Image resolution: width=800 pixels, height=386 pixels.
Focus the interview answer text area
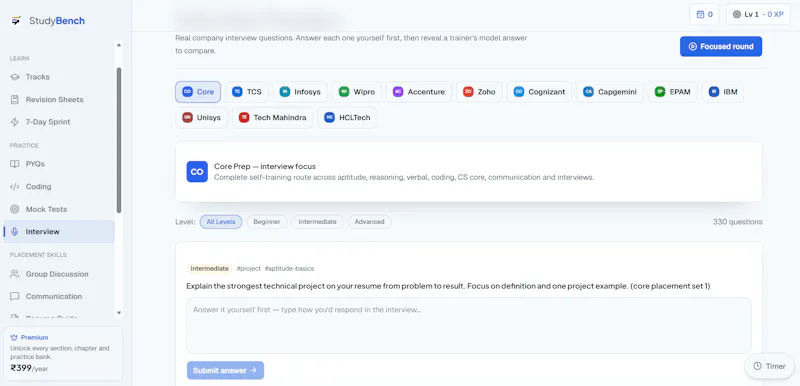tap(468, 326)
